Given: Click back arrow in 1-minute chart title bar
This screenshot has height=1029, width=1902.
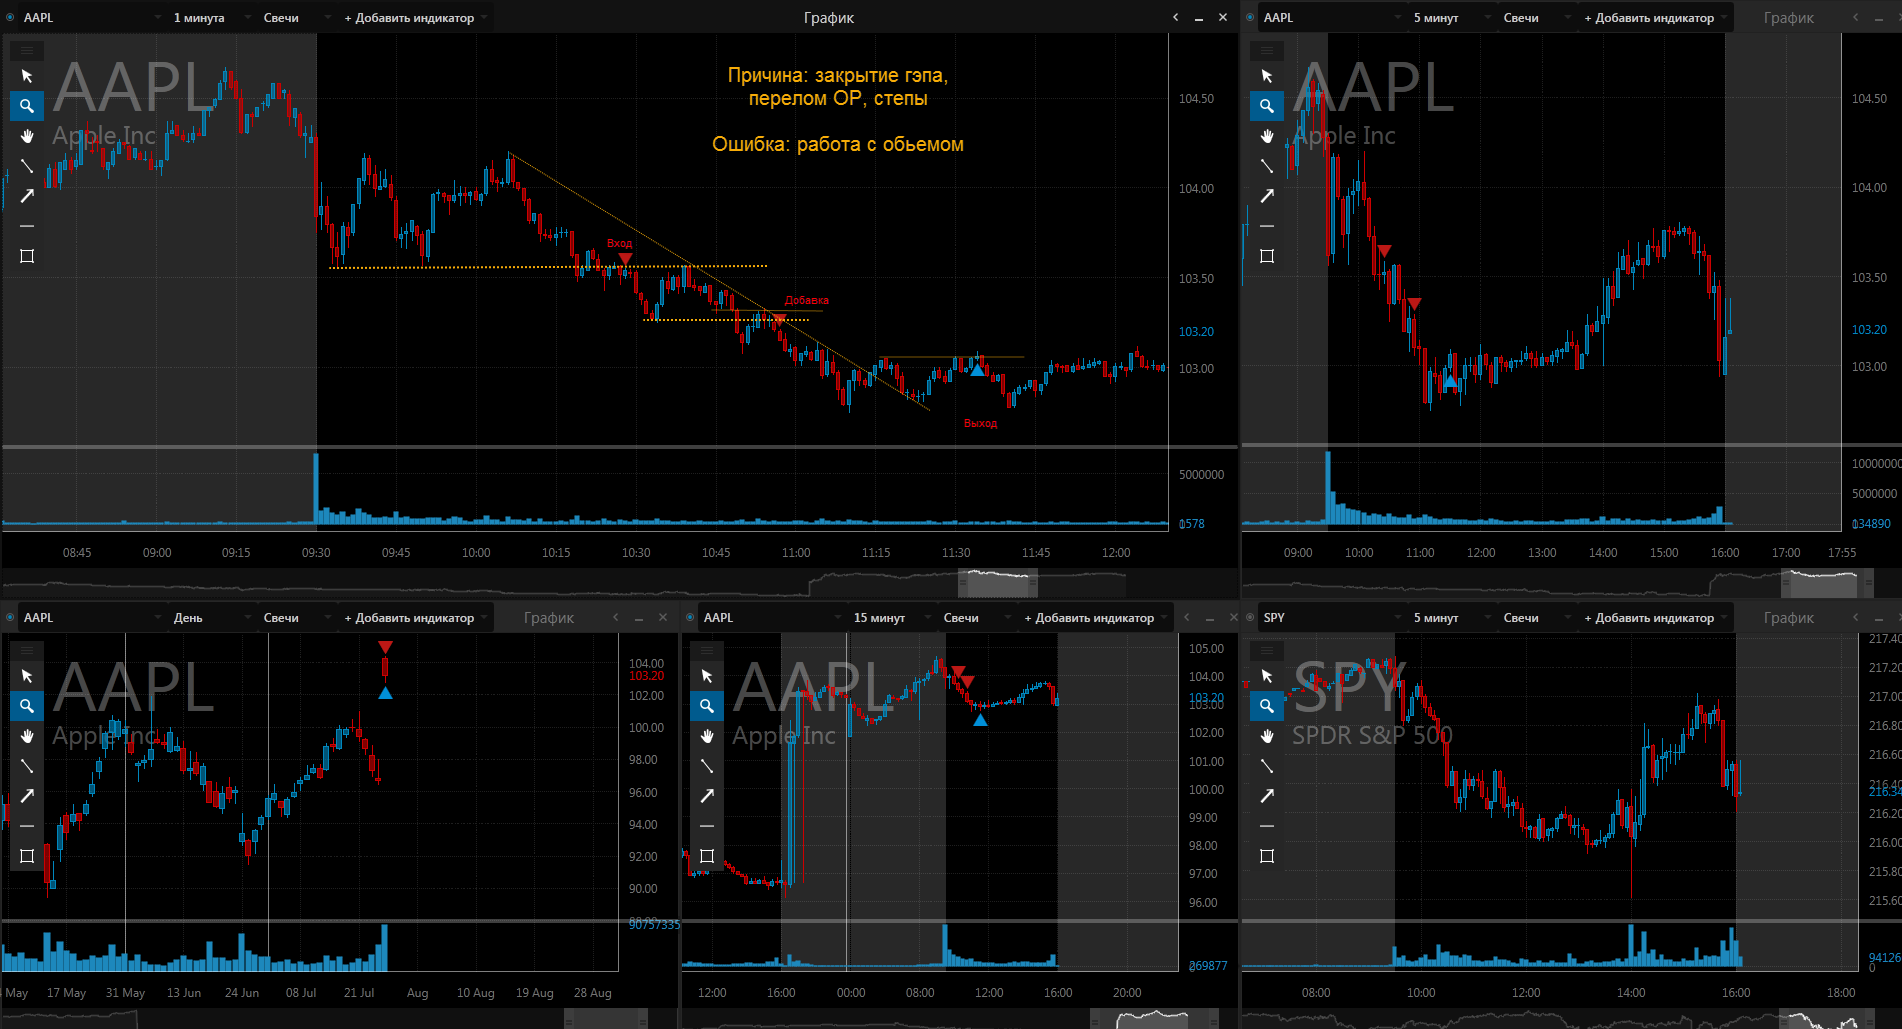Looking at the screenshot, I should pos(1176,17).
